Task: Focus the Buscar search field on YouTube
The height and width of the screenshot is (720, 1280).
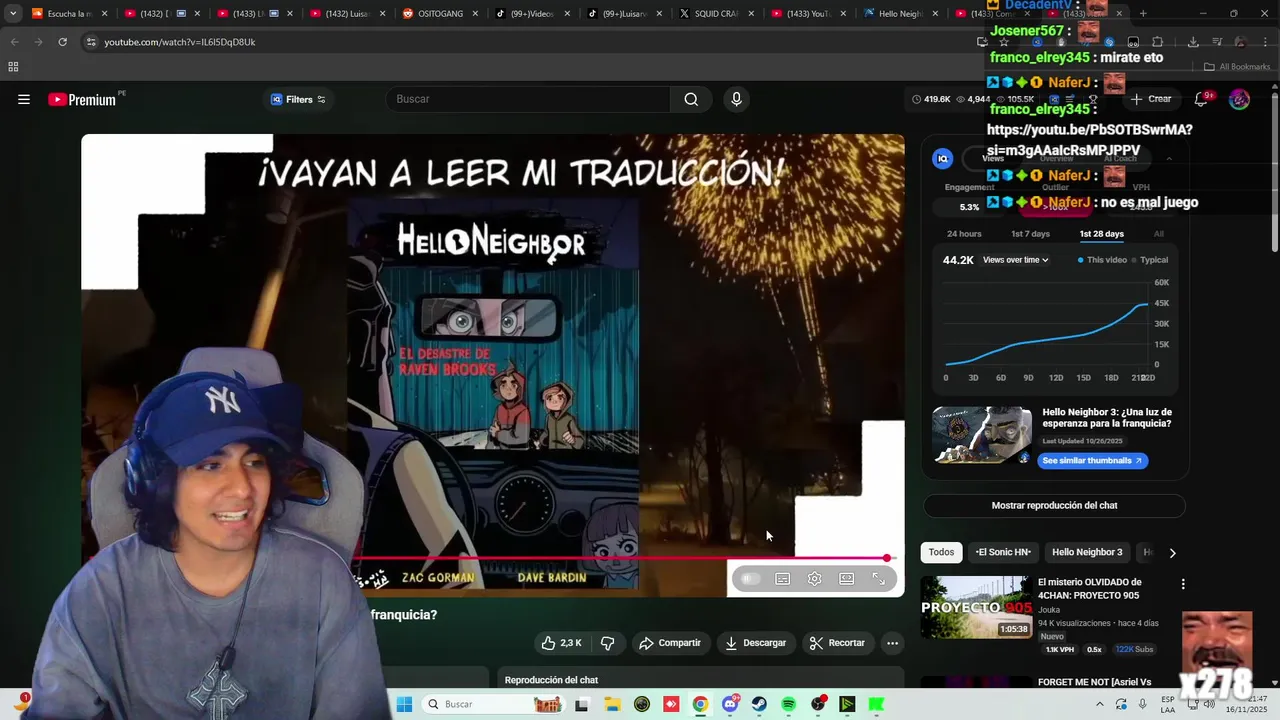Action: (x=530, y=99)
